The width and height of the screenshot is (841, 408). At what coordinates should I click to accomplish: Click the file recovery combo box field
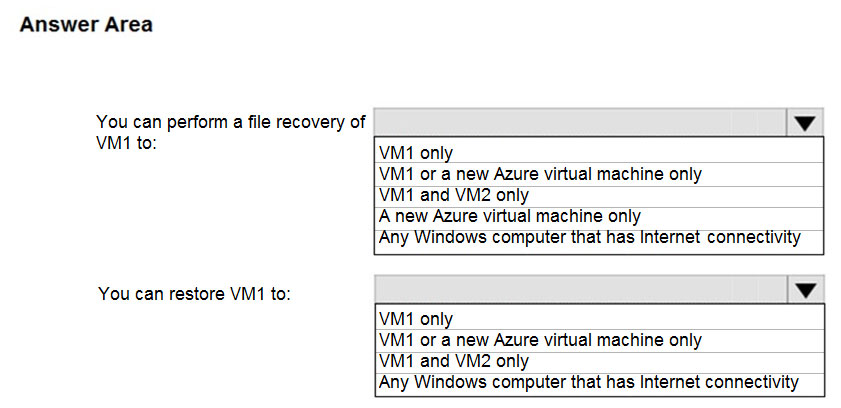(x=580, y=123)
